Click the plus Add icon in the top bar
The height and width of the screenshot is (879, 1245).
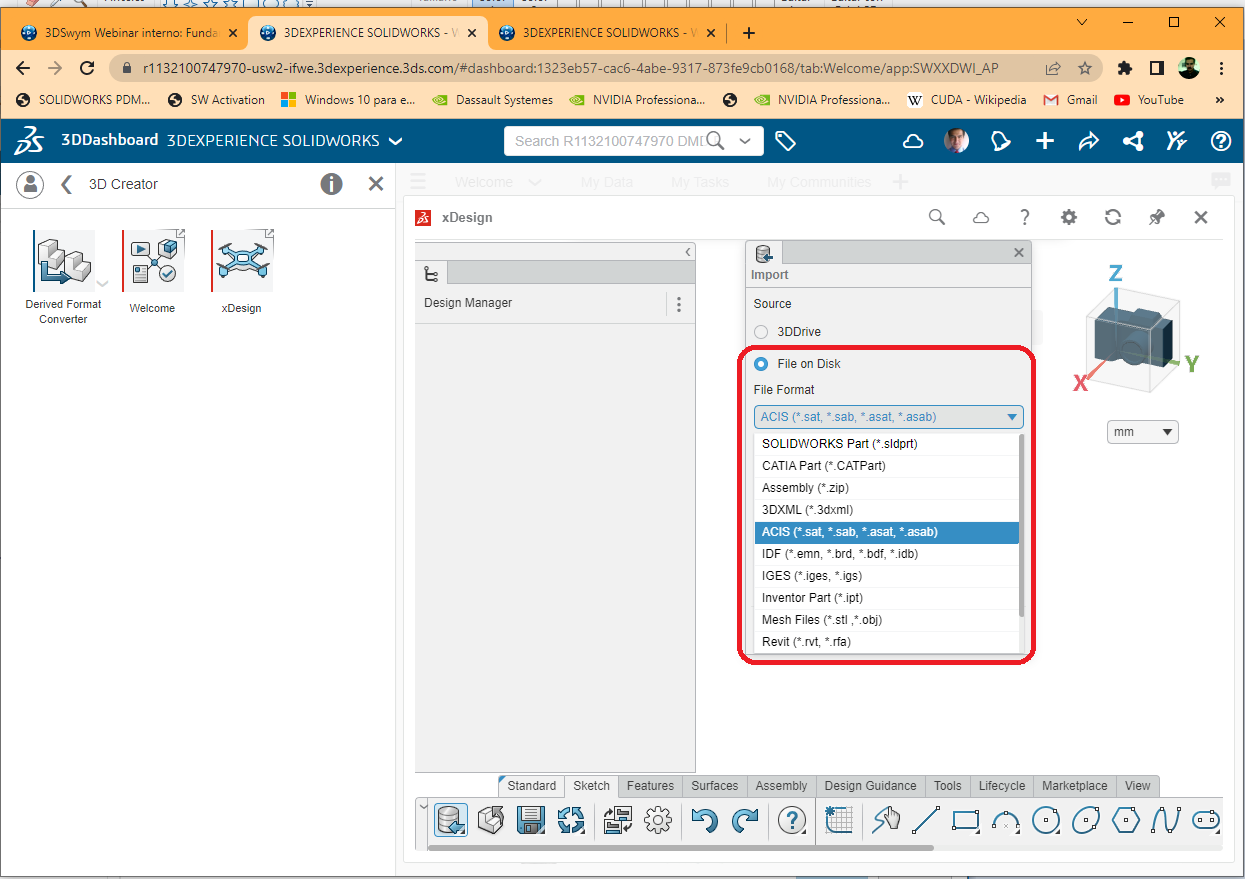click(1045, 141)
